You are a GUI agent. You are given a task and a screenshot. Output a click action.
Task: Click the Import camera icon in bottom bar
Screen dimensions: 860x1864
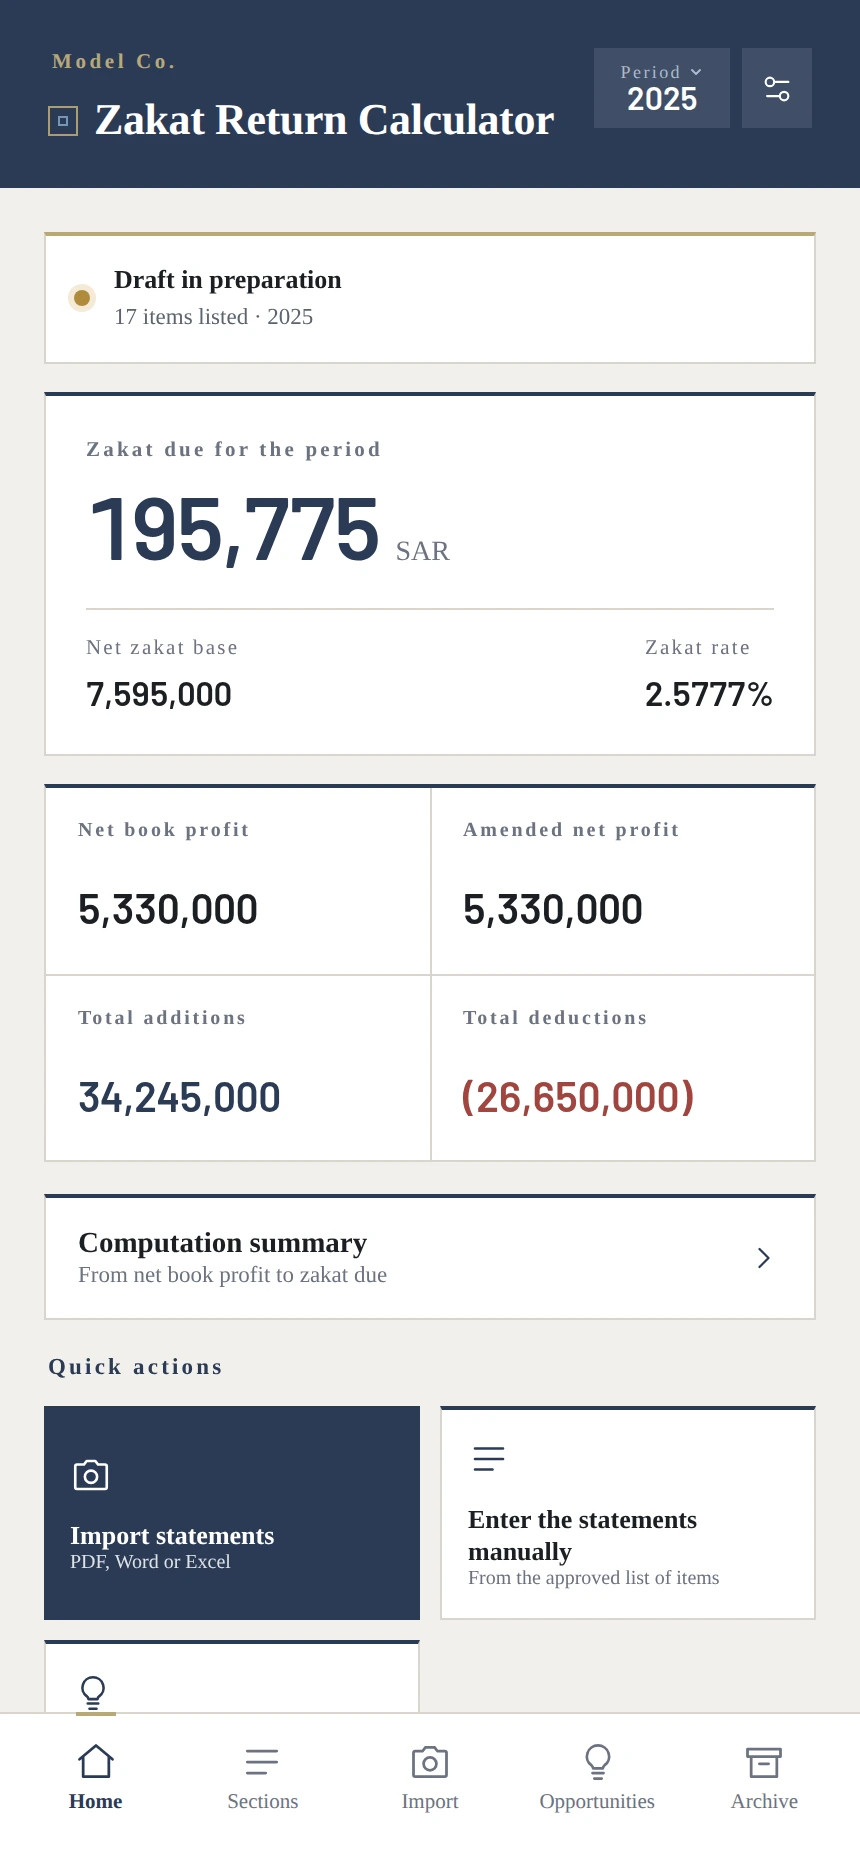point(430,1762)
